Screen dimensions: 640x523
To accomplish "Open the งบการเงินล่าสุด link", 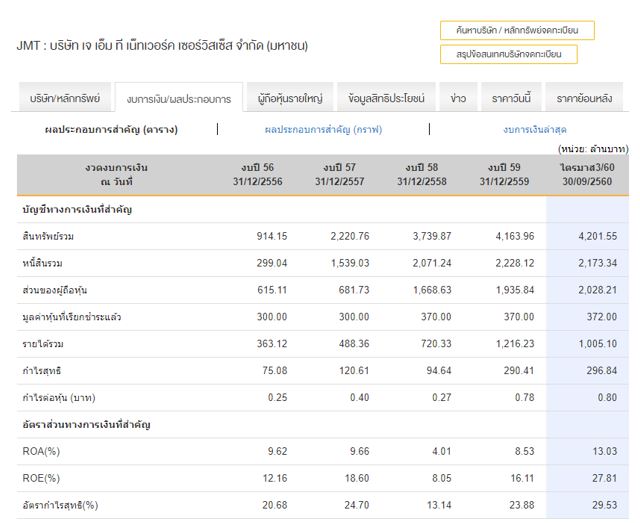I will pos(535,129).
